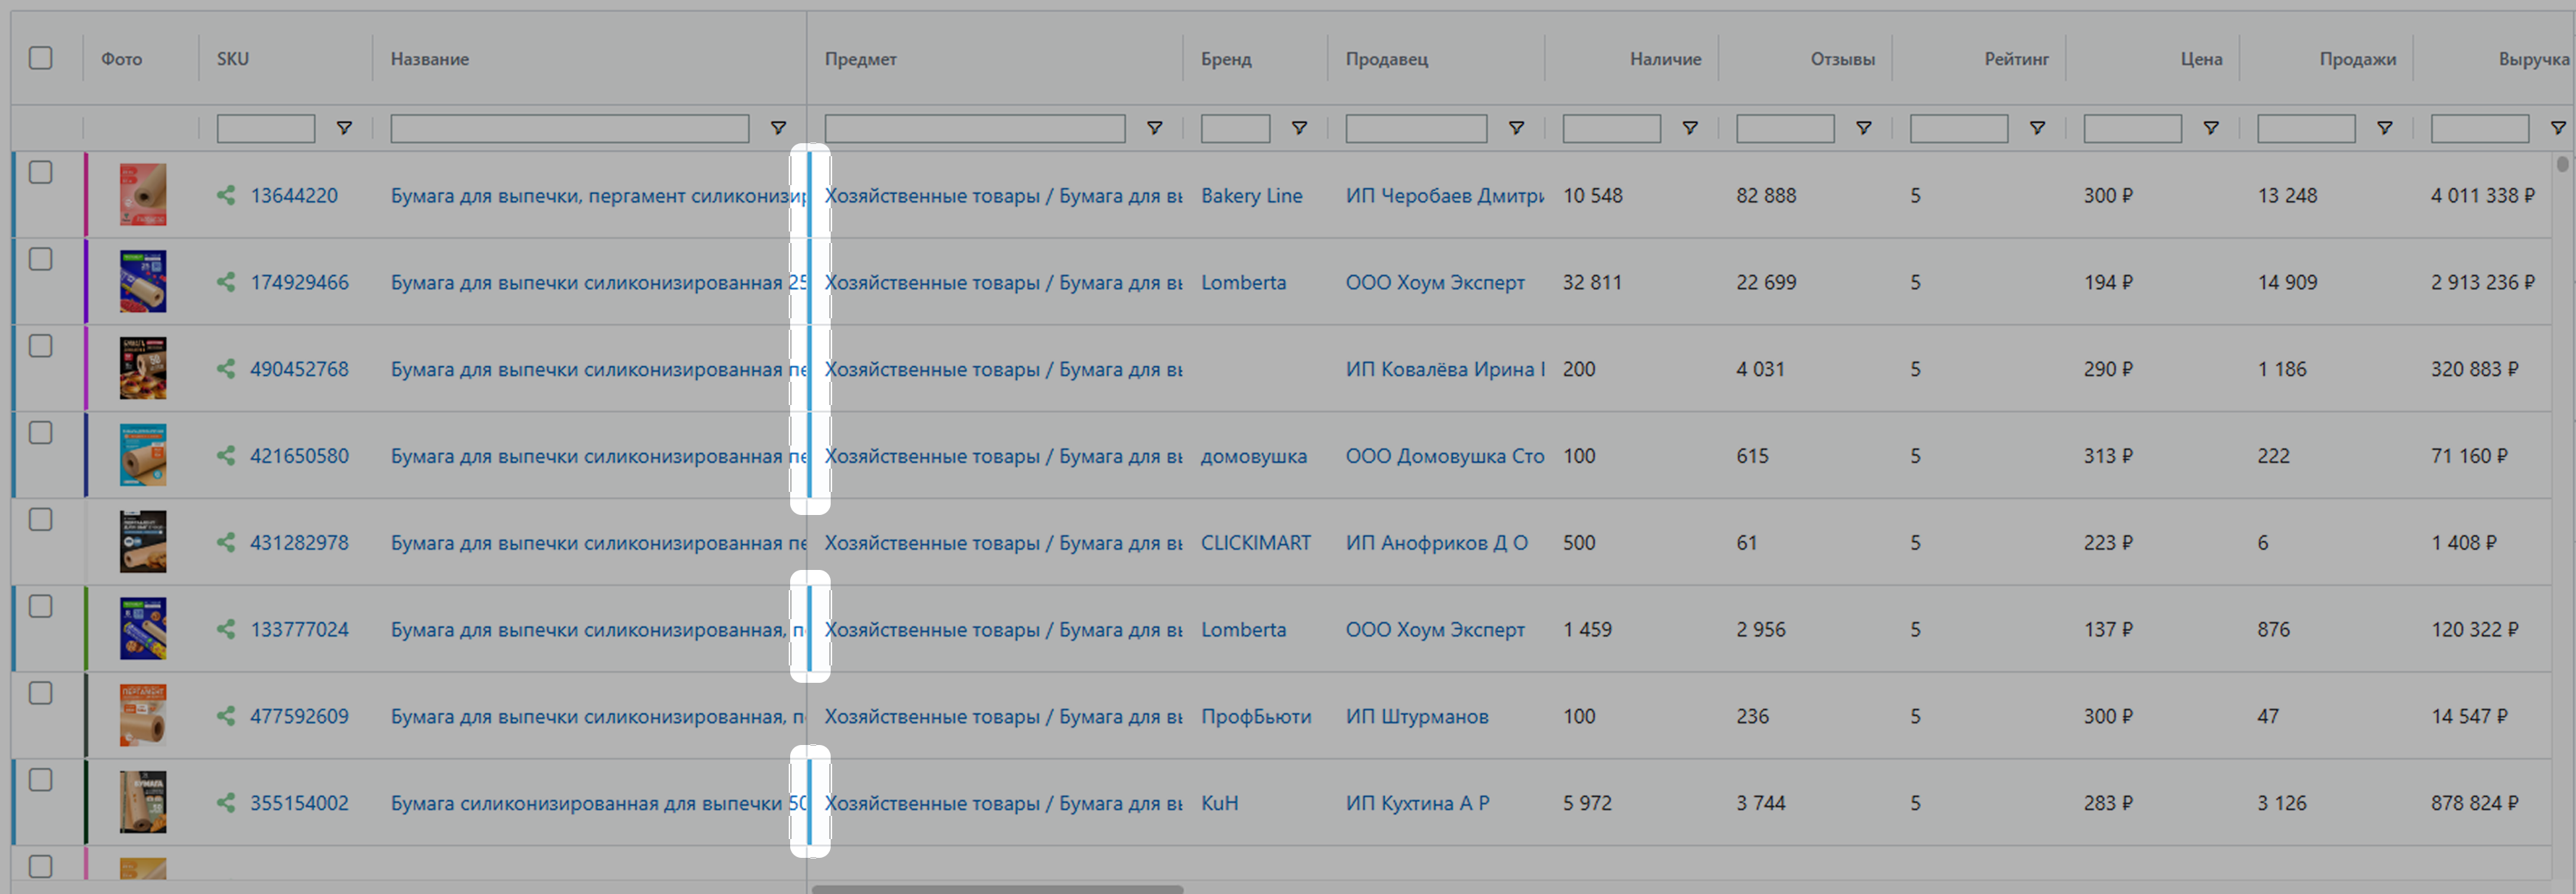Select checkbox for SKU 431282978 row
Screen dimensions: 2576x894
pos(40,519)
